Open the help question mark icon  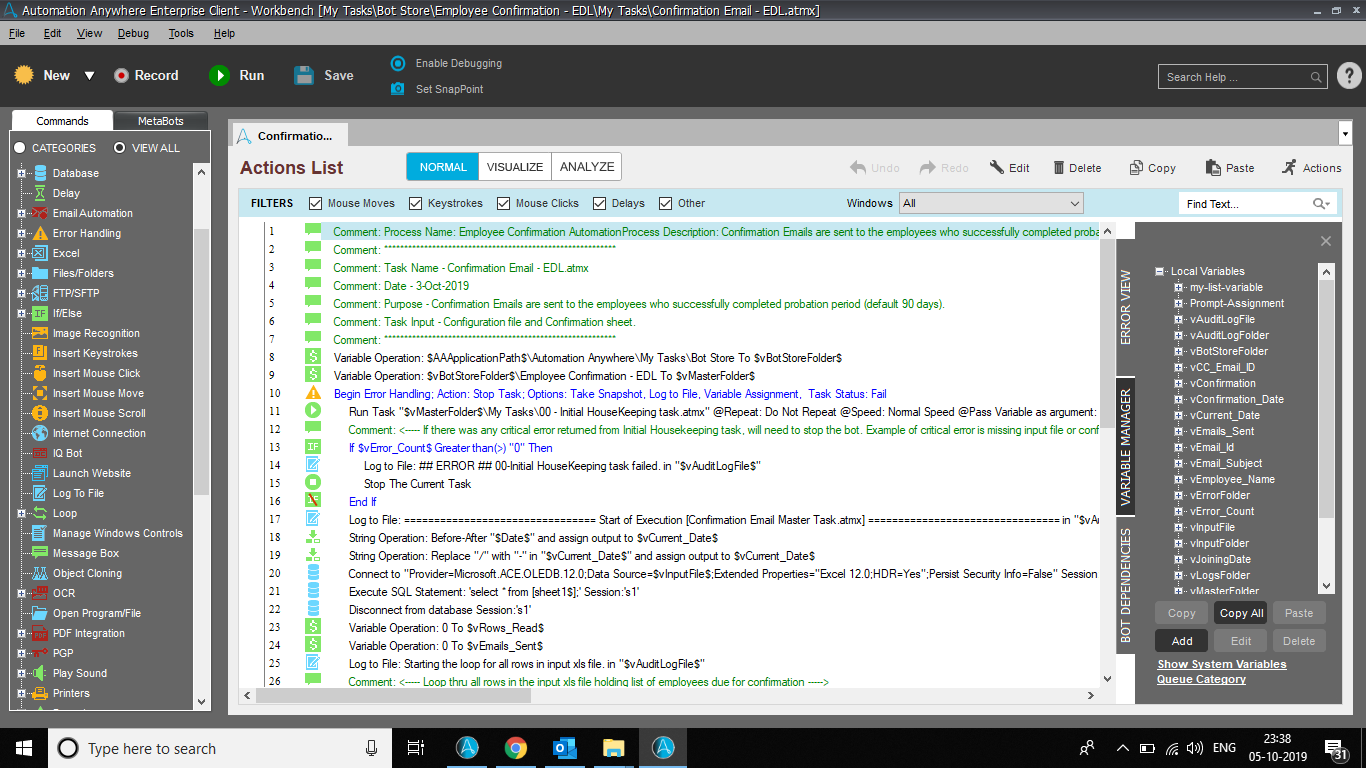(x=1348, y=76)
